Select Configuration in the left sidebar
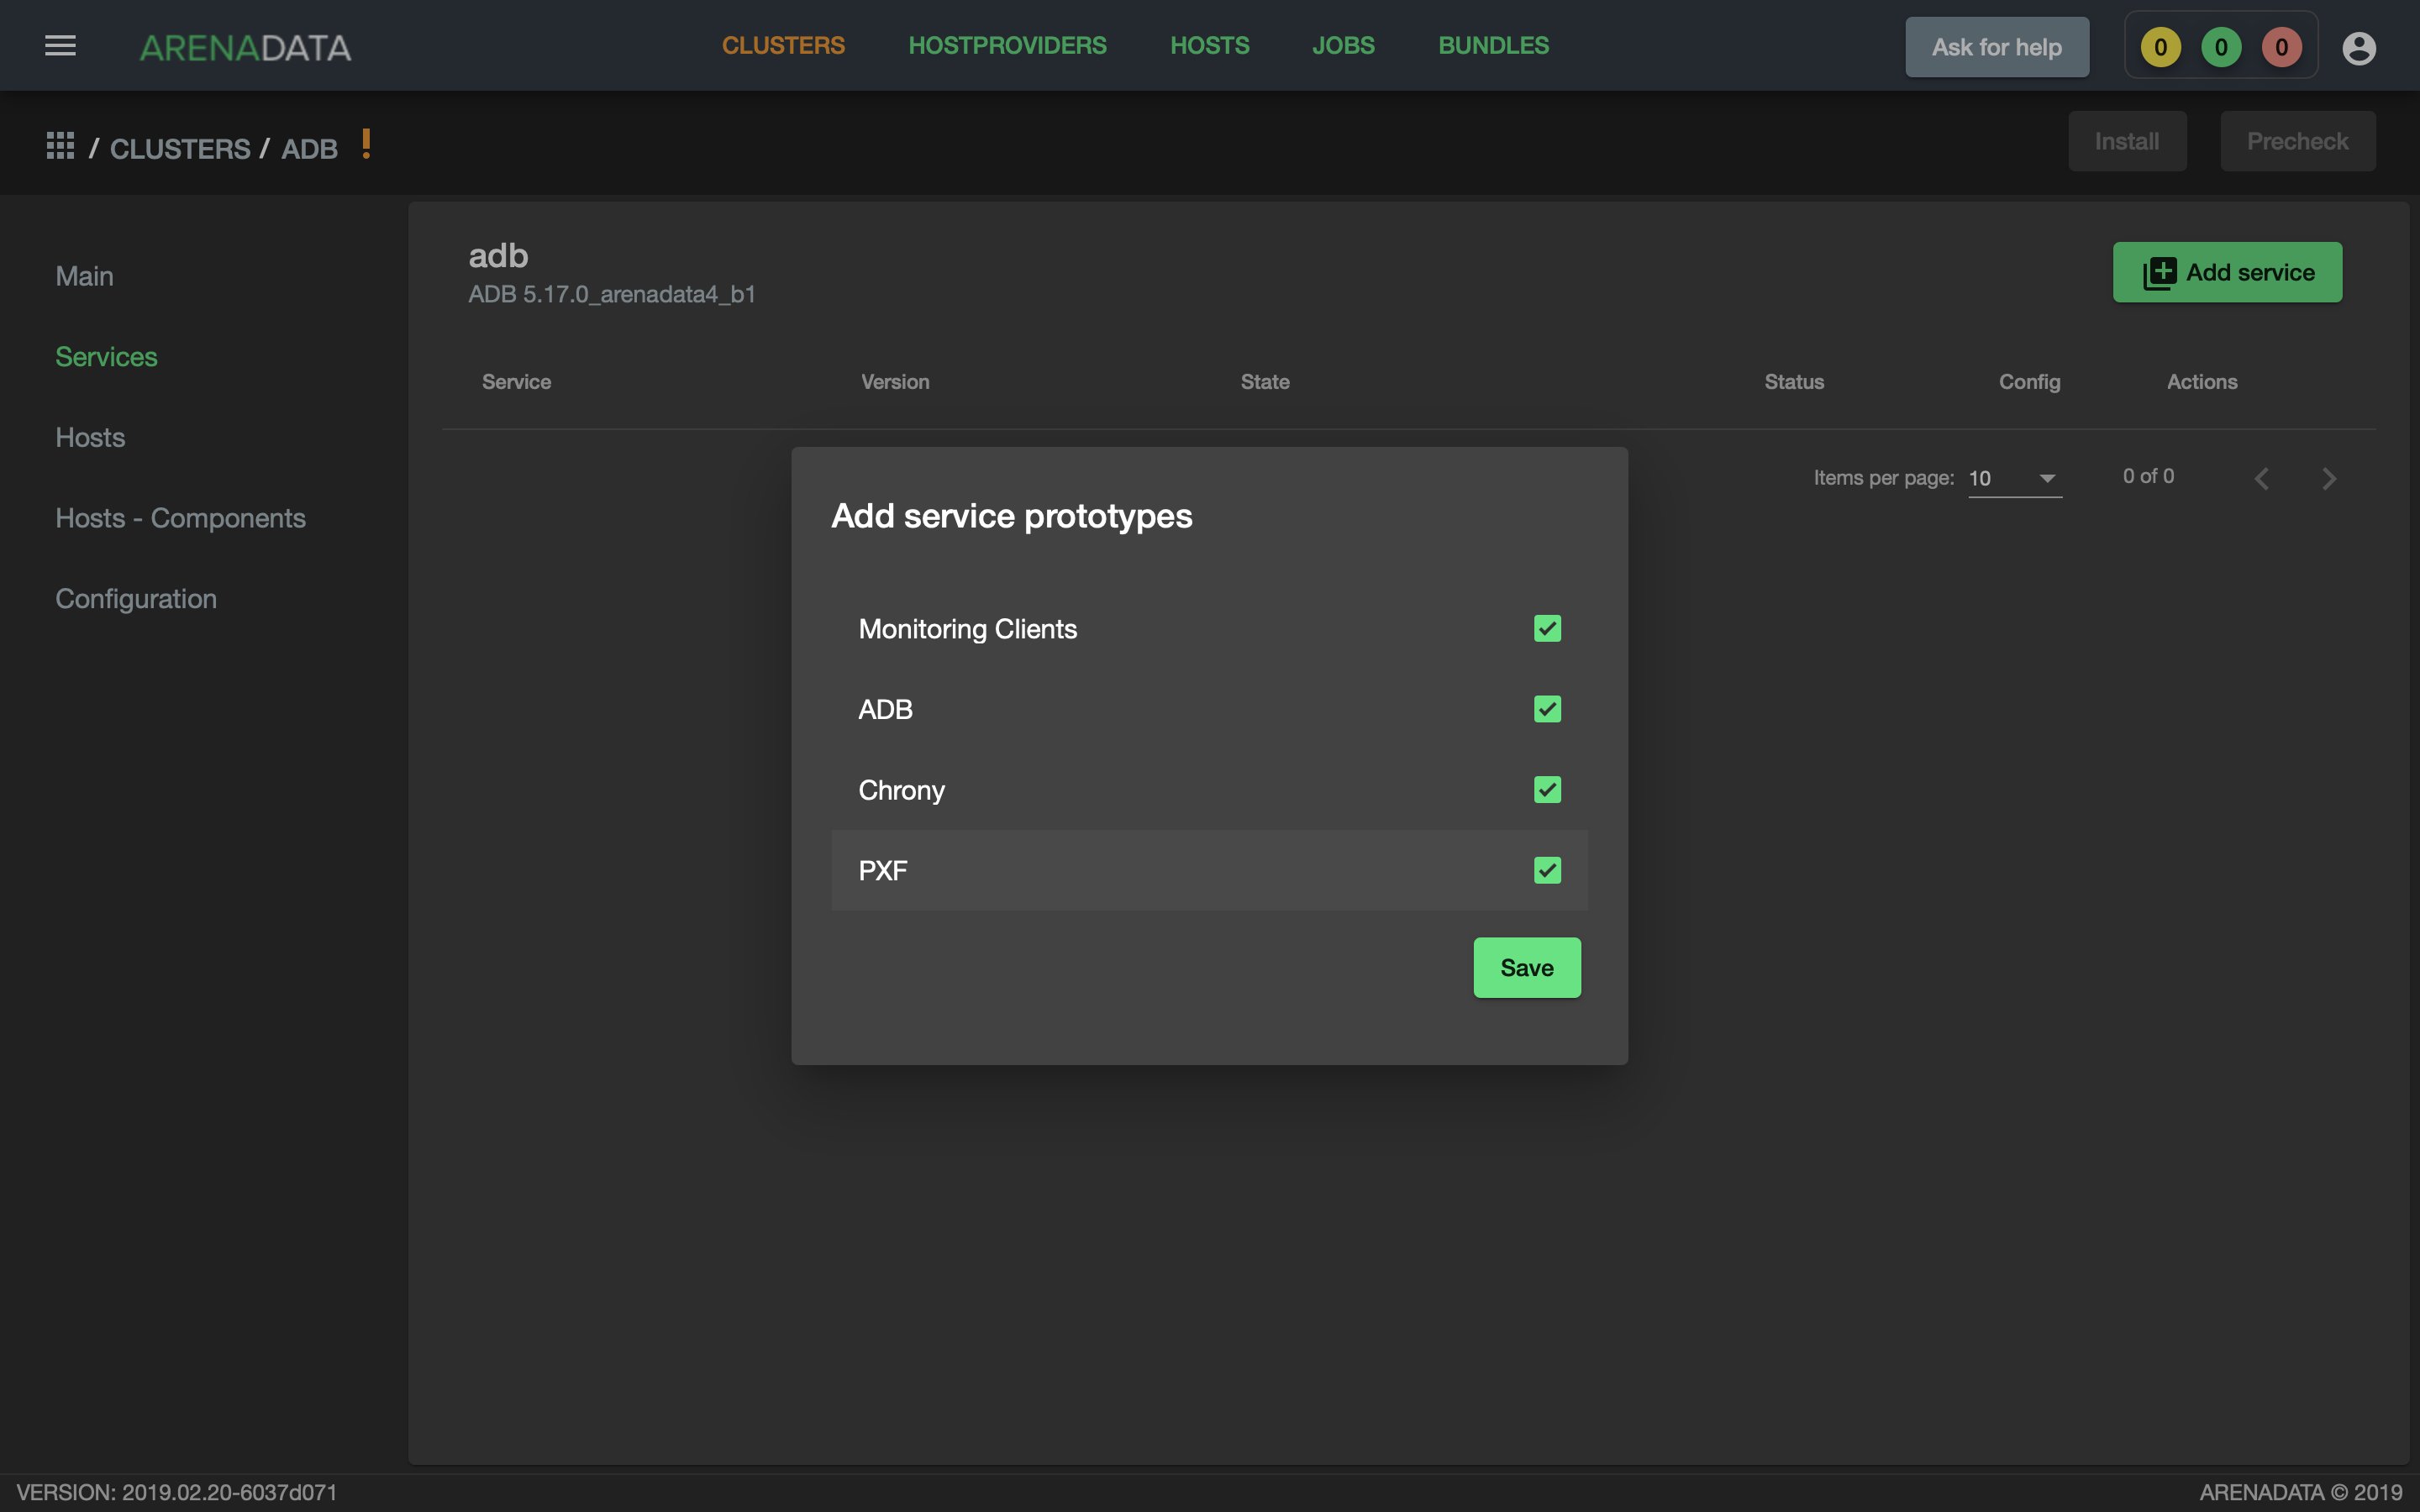Screen dimensions: 2420x1512 pyautogui.click(x=136, y=598)
